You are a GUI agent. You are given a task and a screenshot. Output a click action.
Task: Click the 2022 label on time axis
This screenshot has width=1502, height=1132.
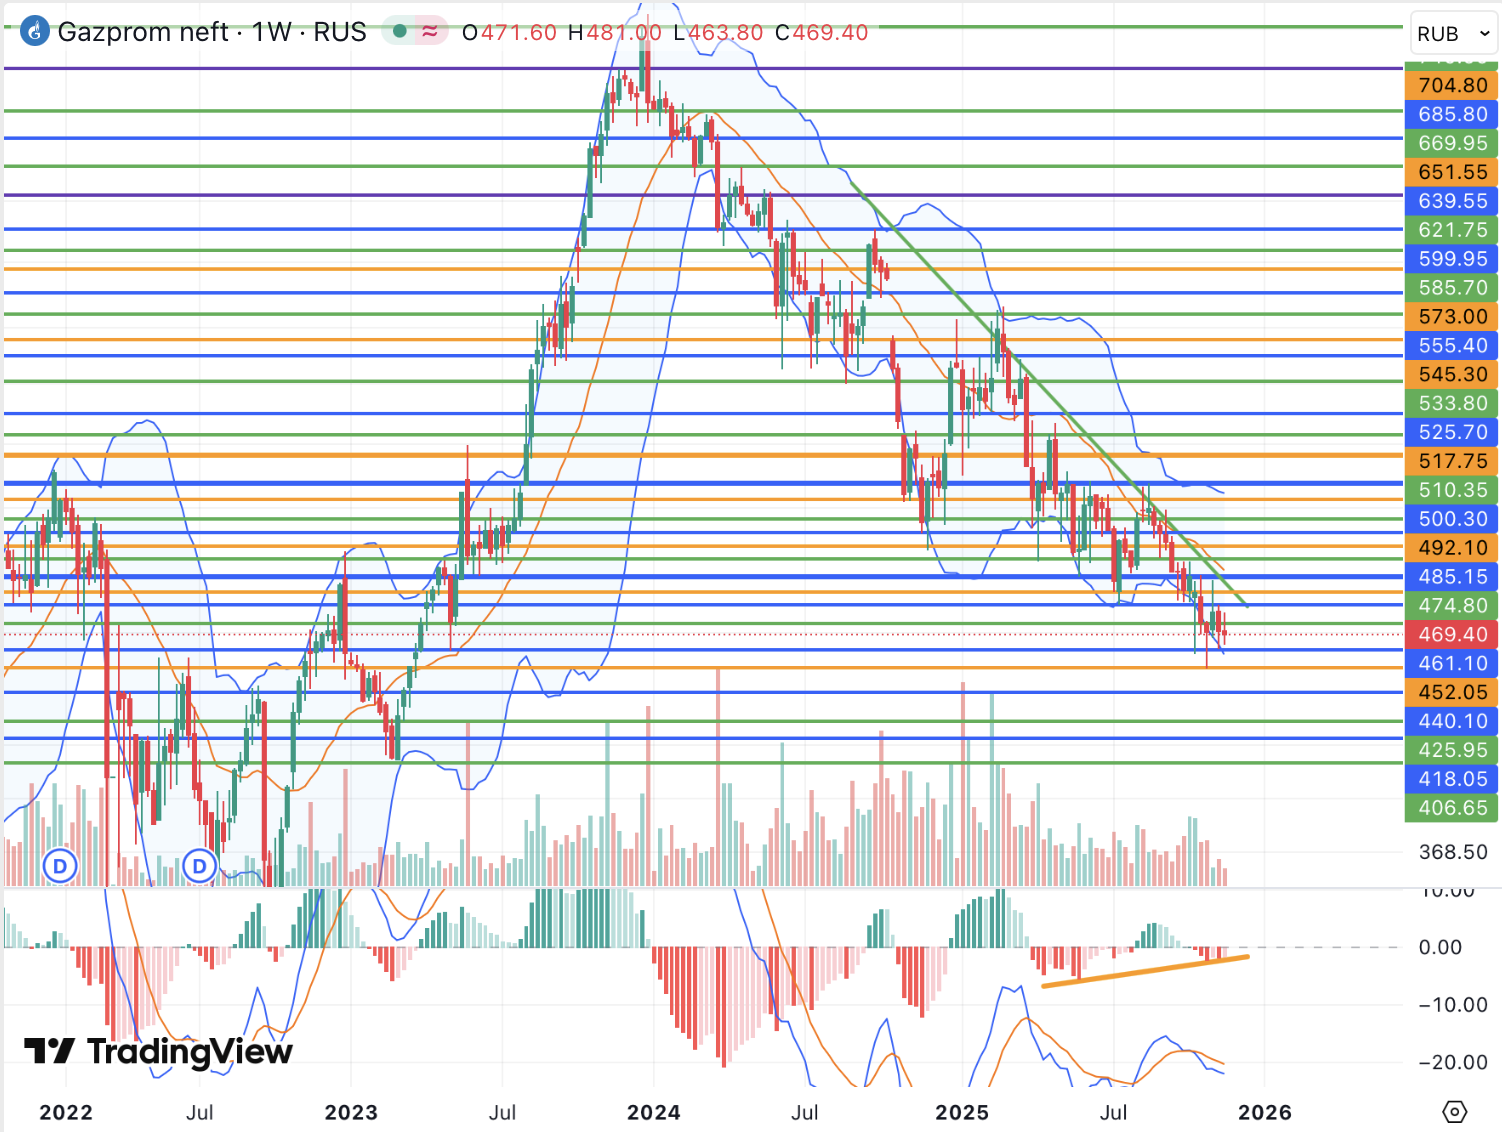click(x=66, y=1112)
